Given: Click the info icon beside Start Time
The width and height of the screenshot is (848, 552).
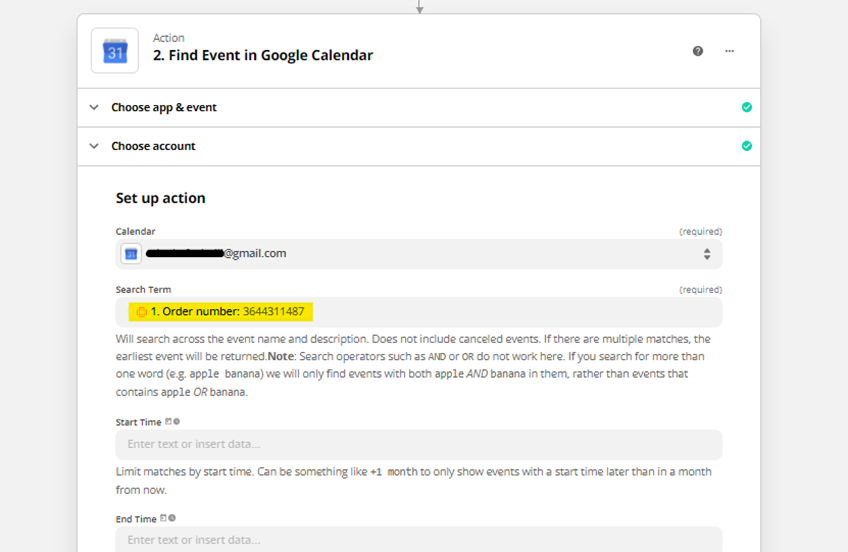Looking at the screenshot, I should [177, 421].
